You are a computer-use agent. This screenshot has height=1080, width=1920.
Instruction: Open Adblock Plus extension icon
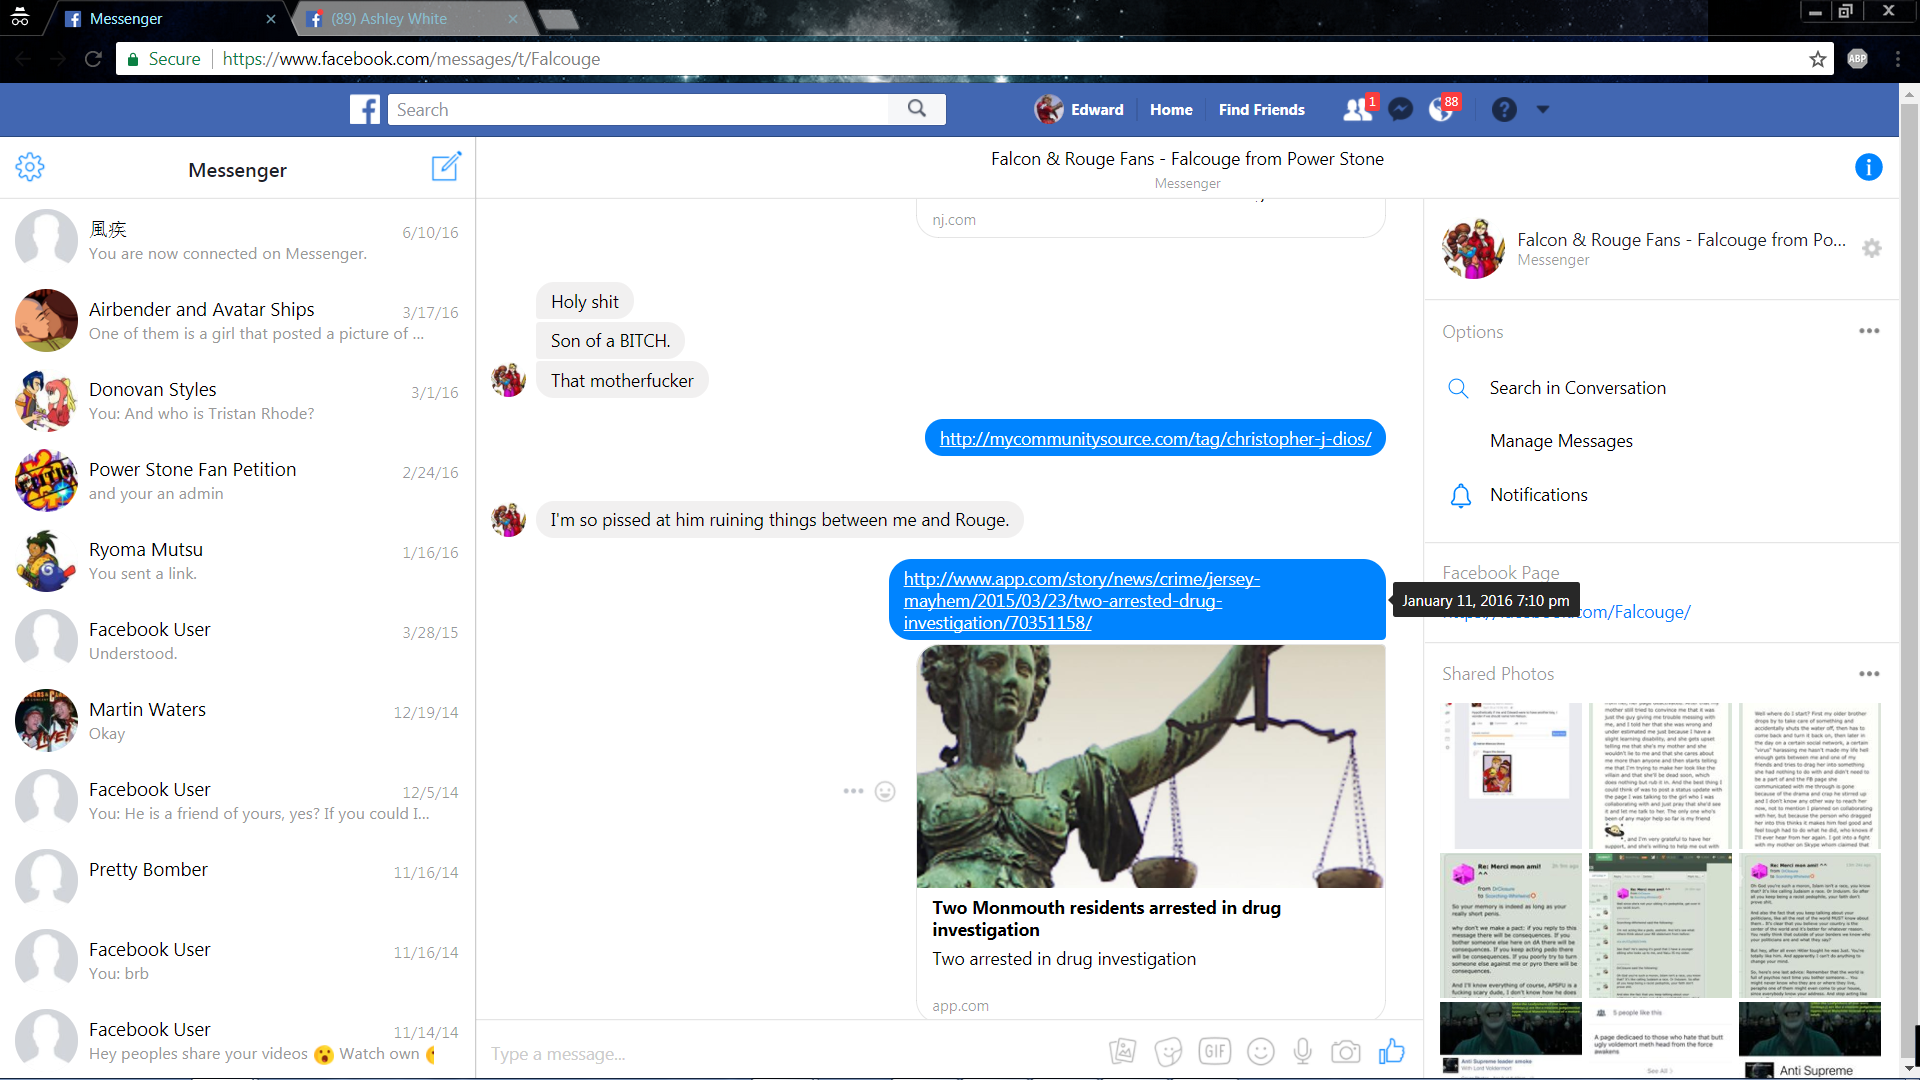1857,59
